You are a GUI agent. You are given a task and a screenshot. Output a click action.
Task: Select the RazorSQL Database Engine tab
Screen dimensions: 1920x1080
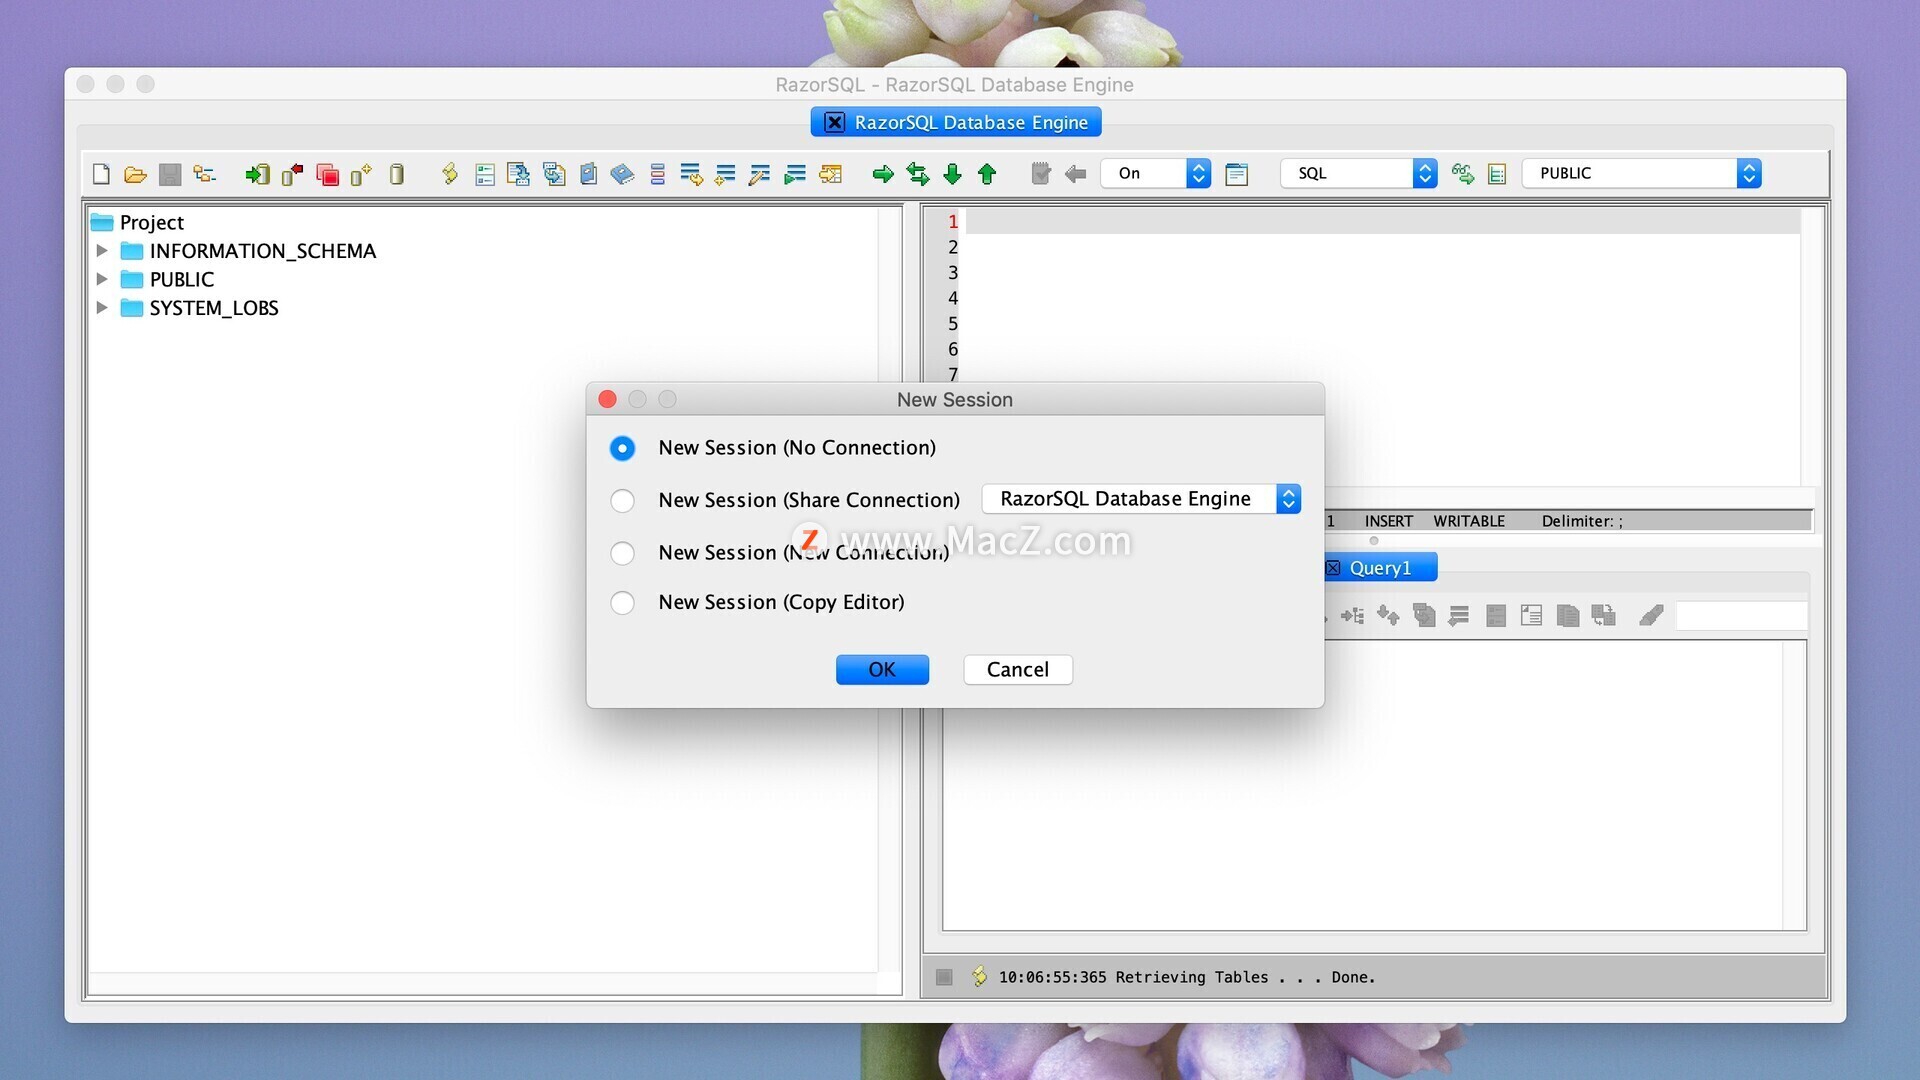click(956, 122)
